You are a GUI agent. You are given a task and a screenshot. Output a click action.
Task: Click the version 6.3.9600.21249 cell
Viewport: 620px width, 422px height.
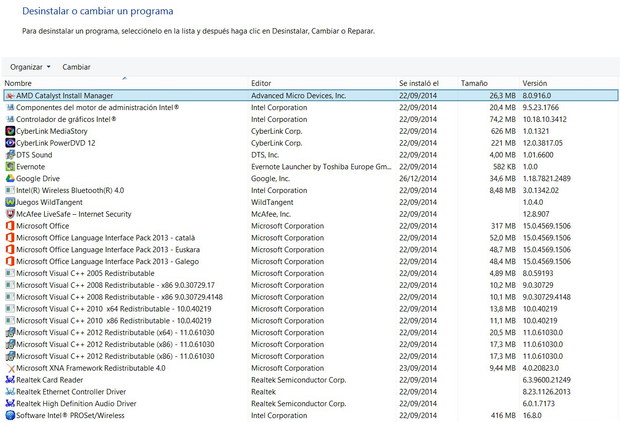pos(546,380)
